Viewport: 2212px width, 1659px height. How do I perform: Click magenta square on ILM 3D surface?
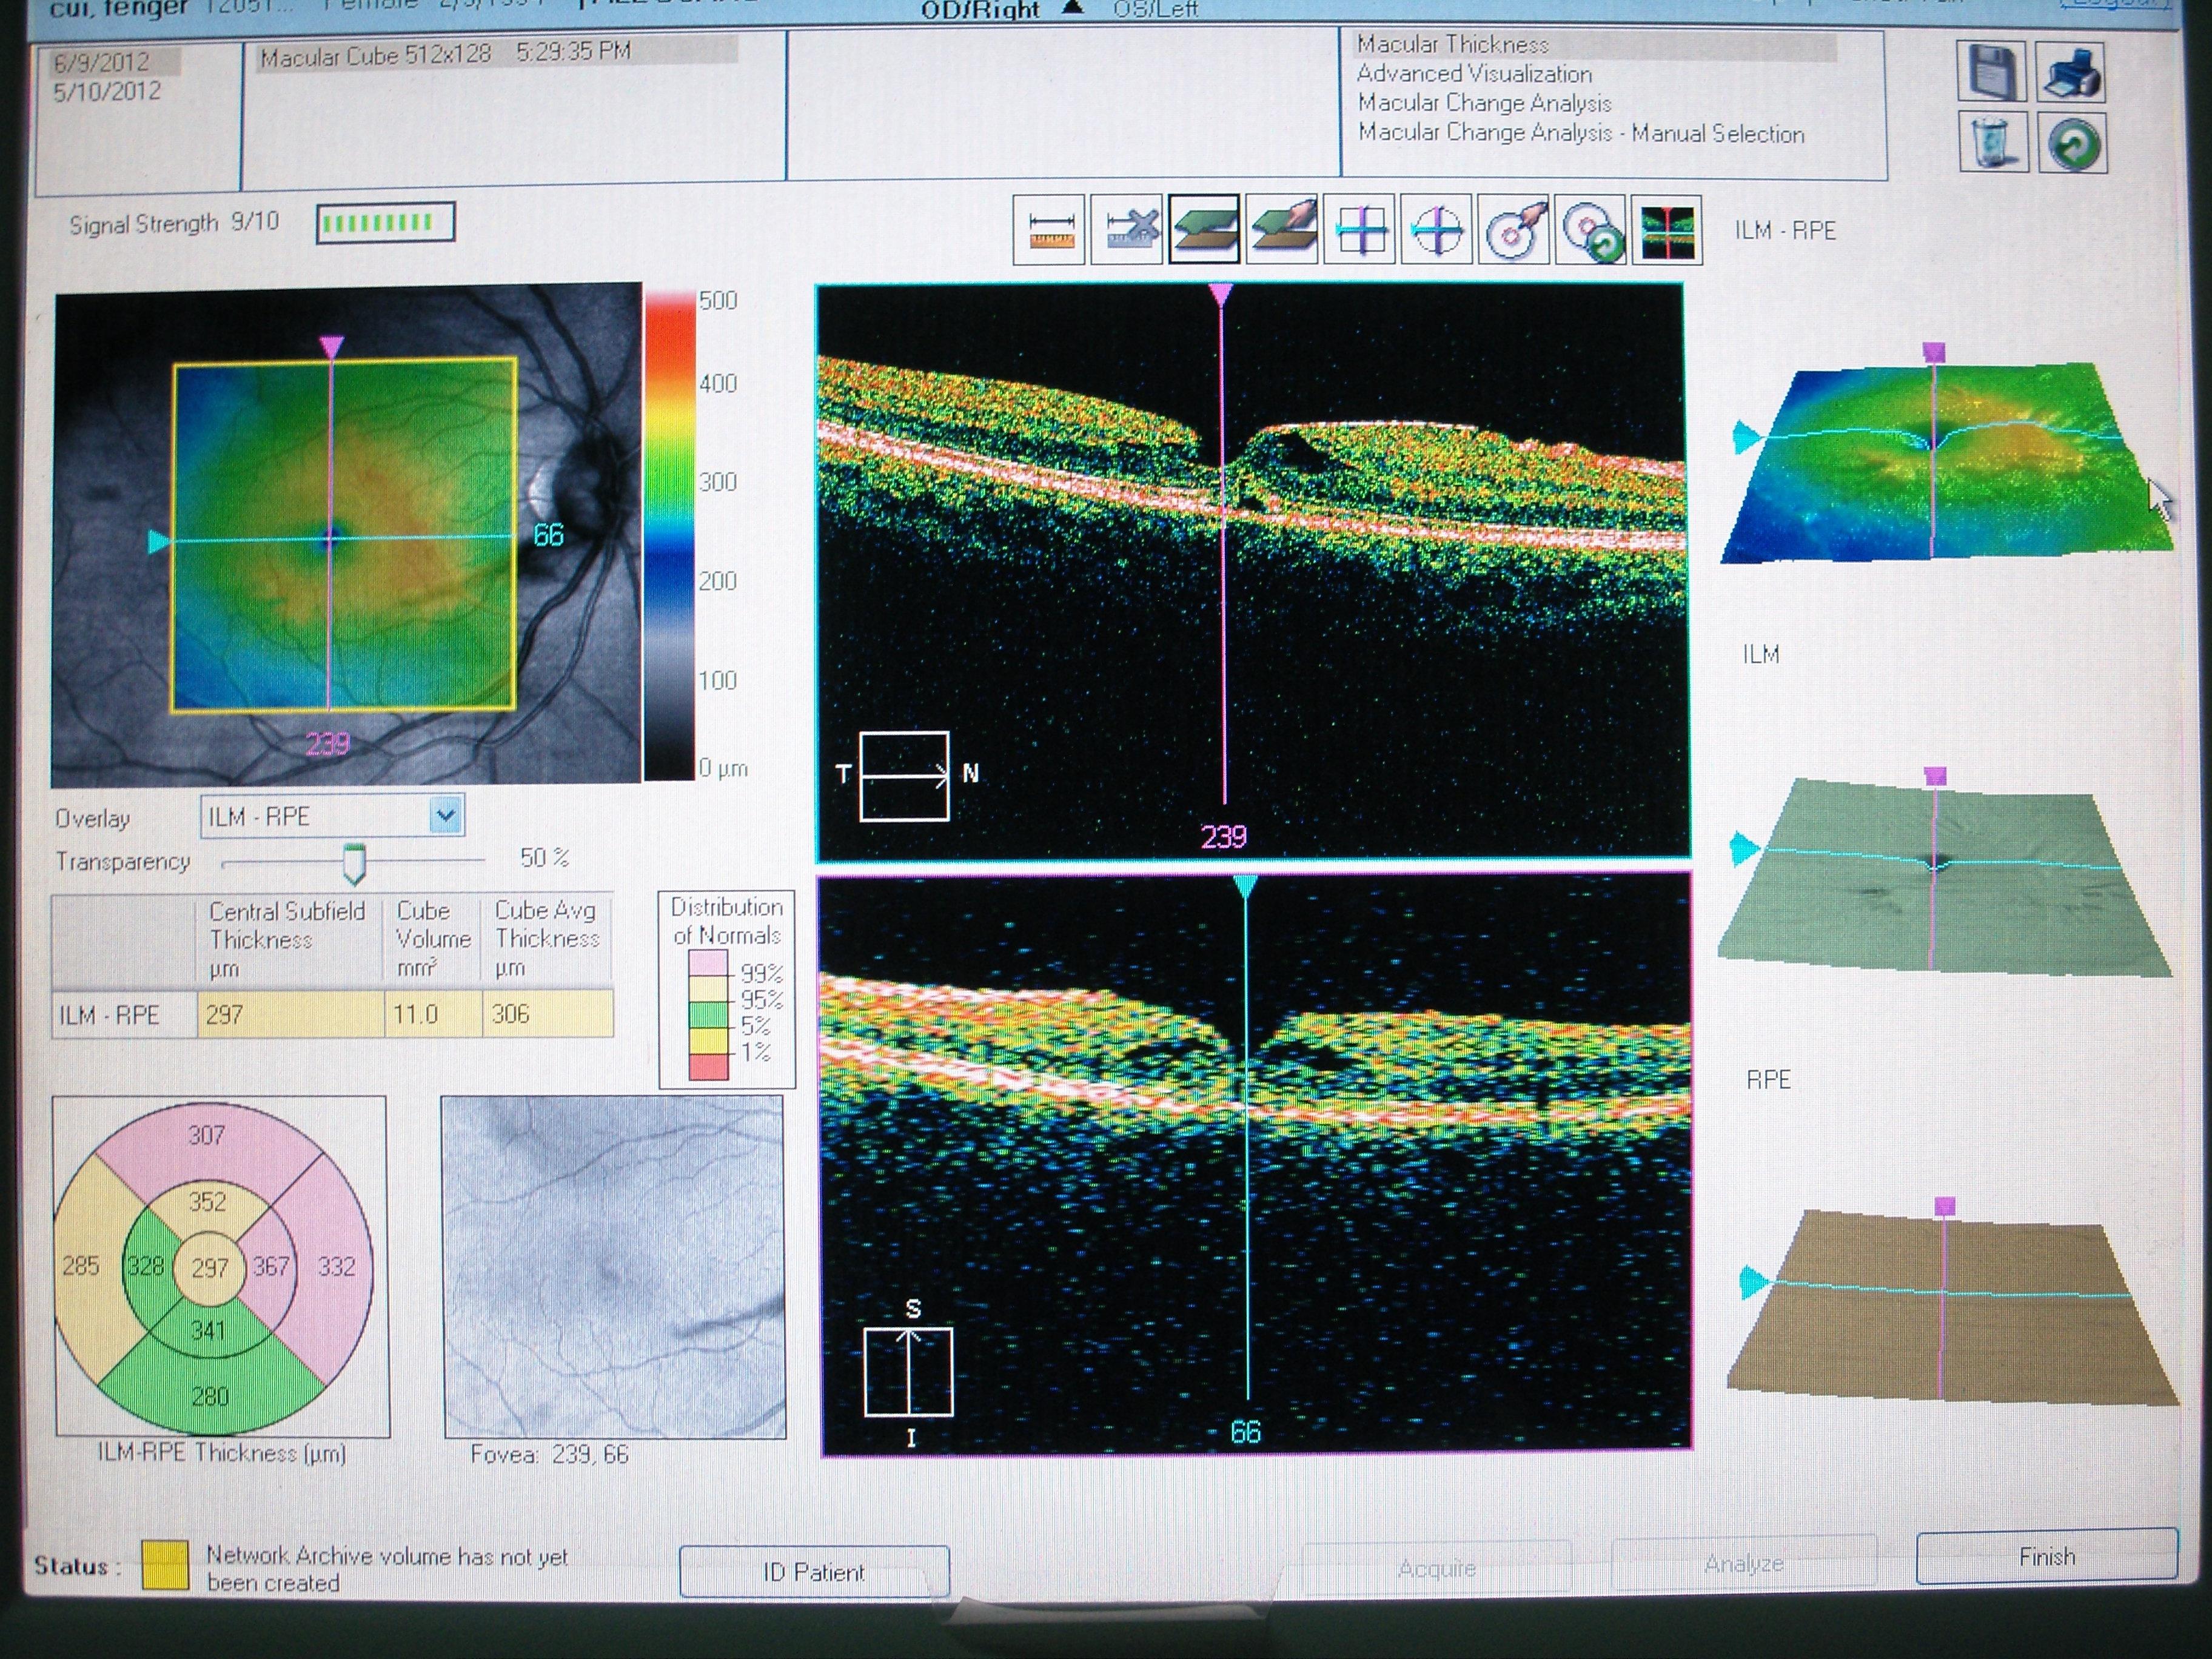[x=1935, y=775]
